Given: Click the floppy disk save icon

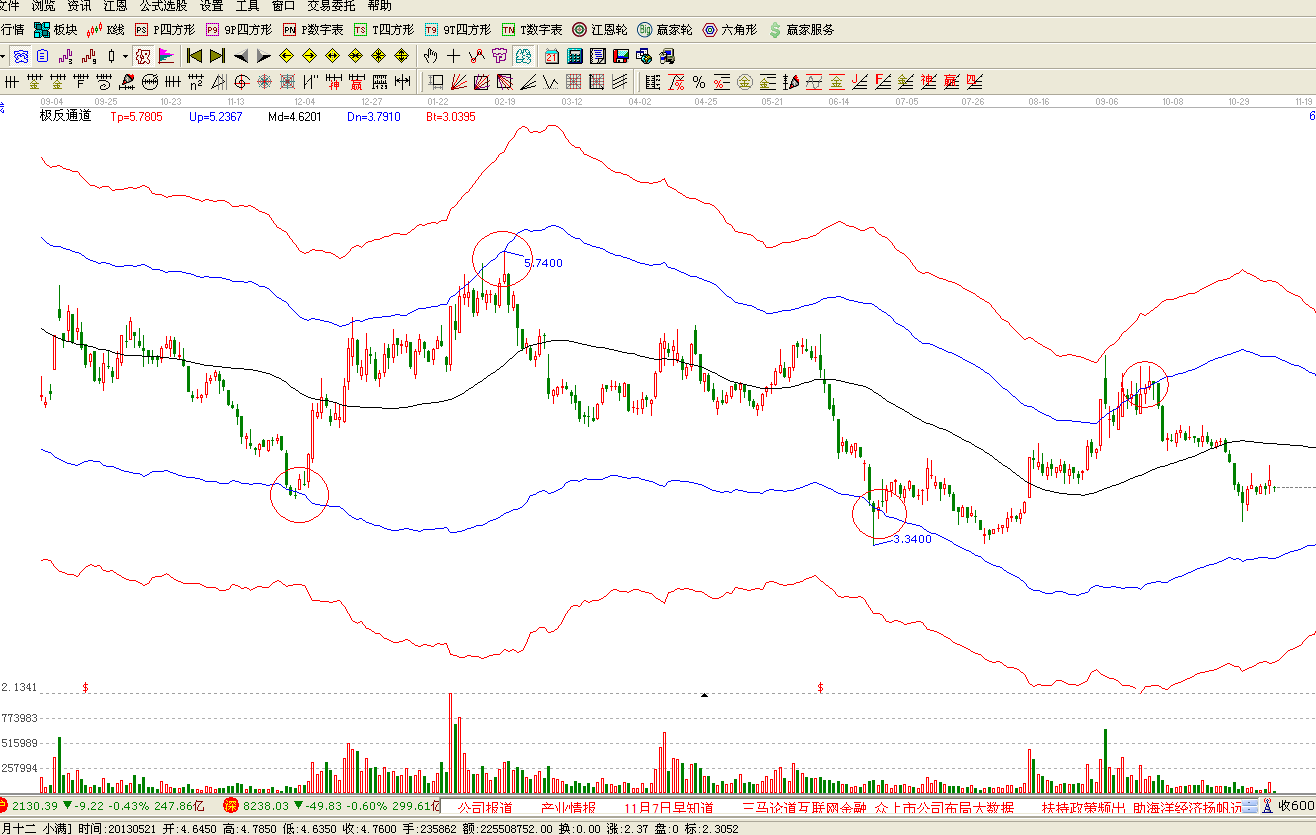Looking at the screenshot, I should [x=620, y=56].
